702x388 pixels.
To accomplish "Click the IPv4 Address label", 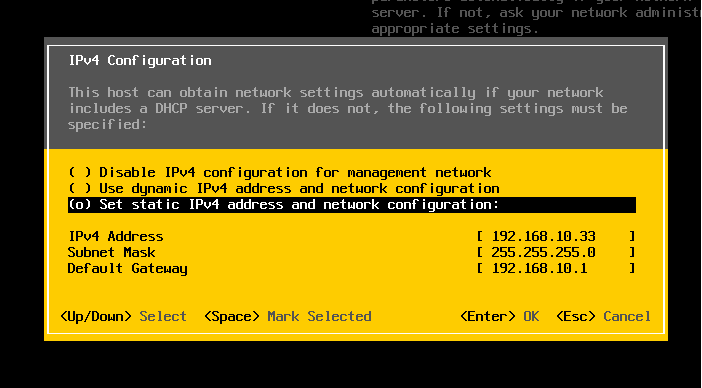I will (116, 236).
